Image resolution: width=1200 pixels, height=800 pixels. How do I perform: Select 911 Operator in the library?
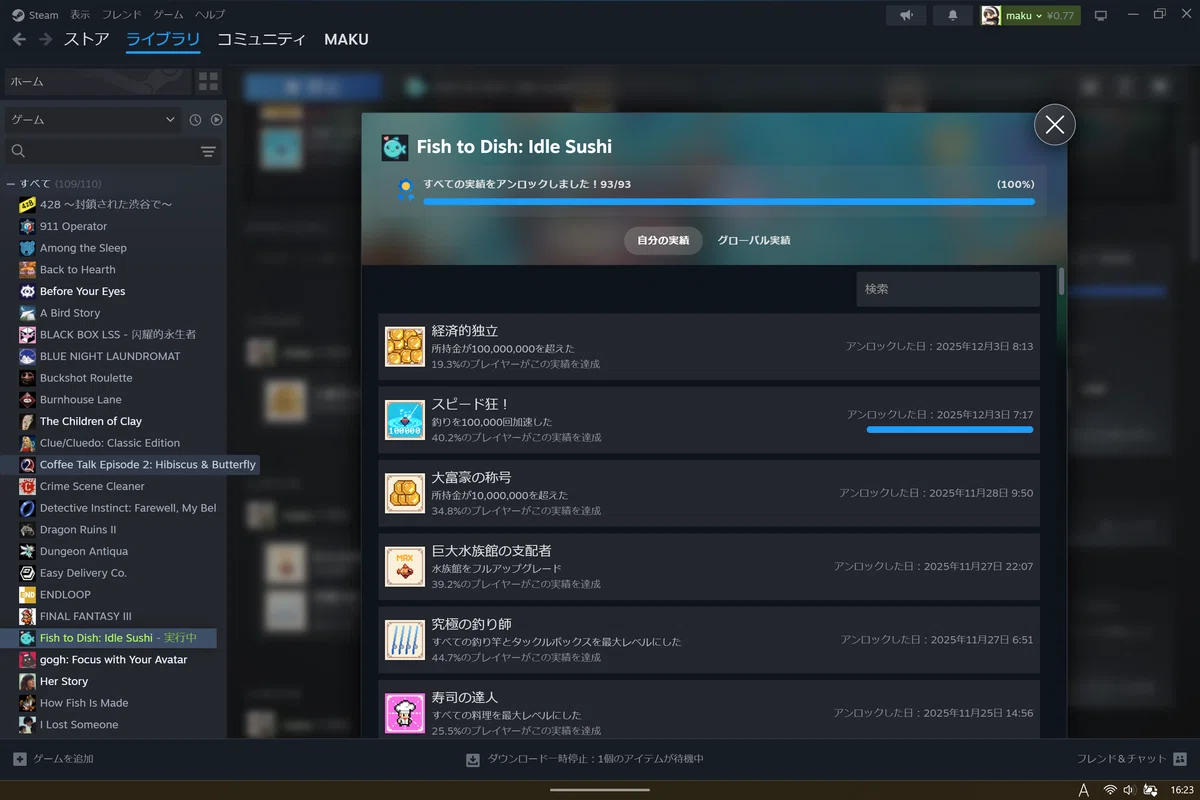pyautogui.click(x=73, y=226)
